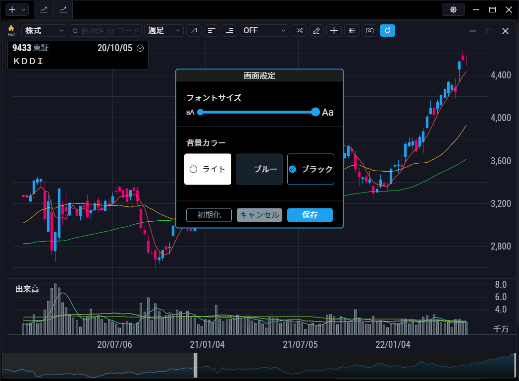Click the crossing arrows shuffle icon
This screenshot has width=519, height=381.
(x=299, y=31)
